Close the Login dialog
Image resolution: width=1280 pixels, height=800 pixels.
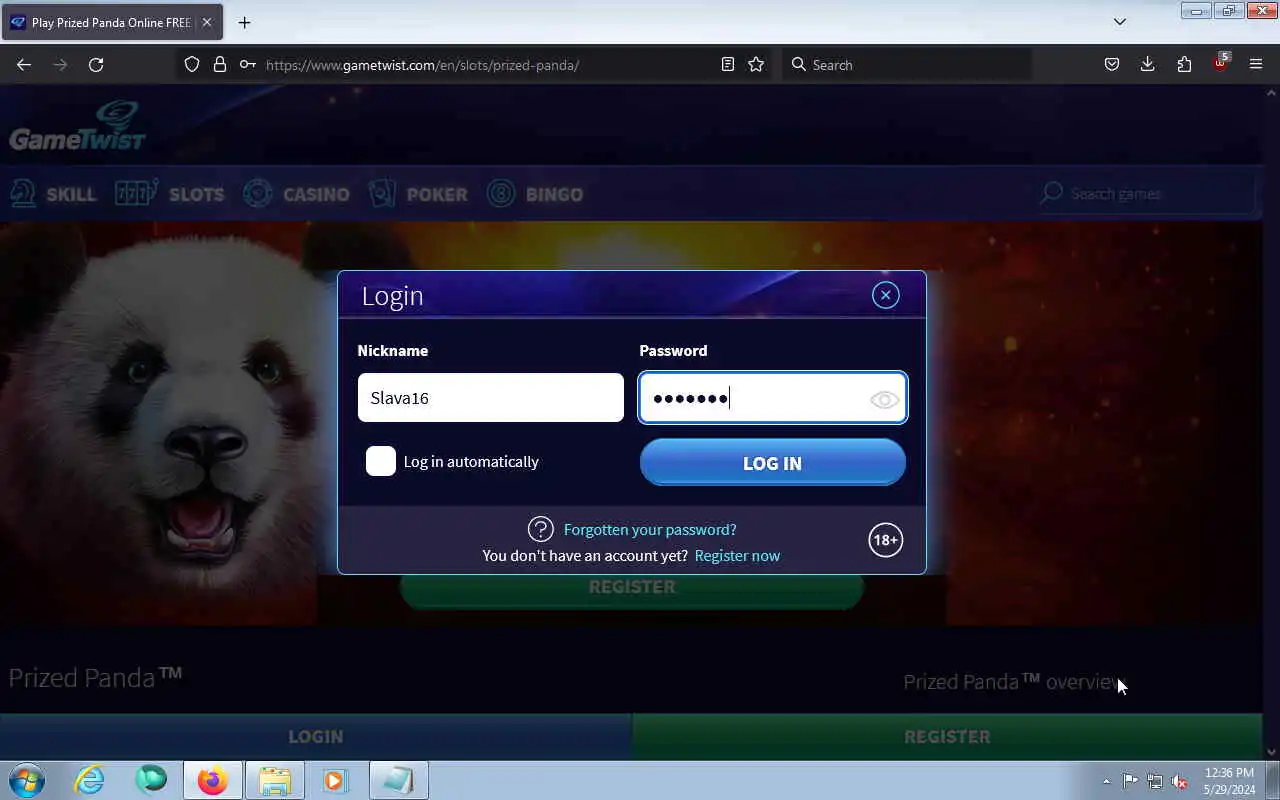pyautogui.click(x=885, y=295)
